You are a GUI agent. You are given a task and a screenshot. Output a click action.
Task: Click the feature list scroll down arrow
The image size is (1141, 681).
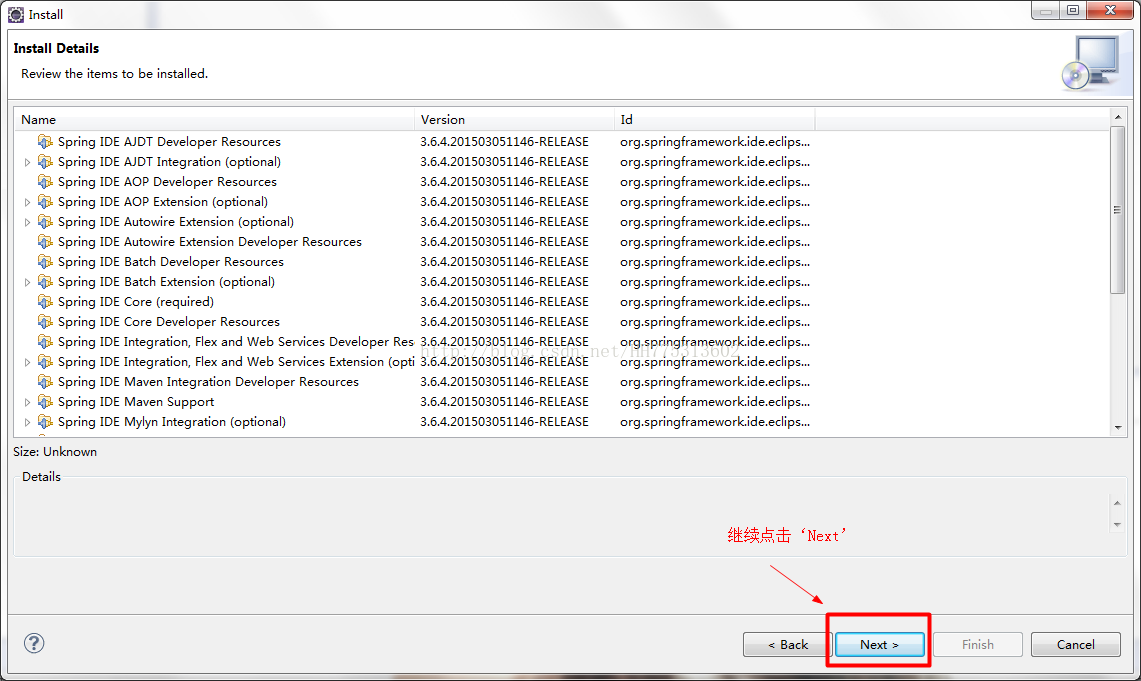tap(1118, 428)
